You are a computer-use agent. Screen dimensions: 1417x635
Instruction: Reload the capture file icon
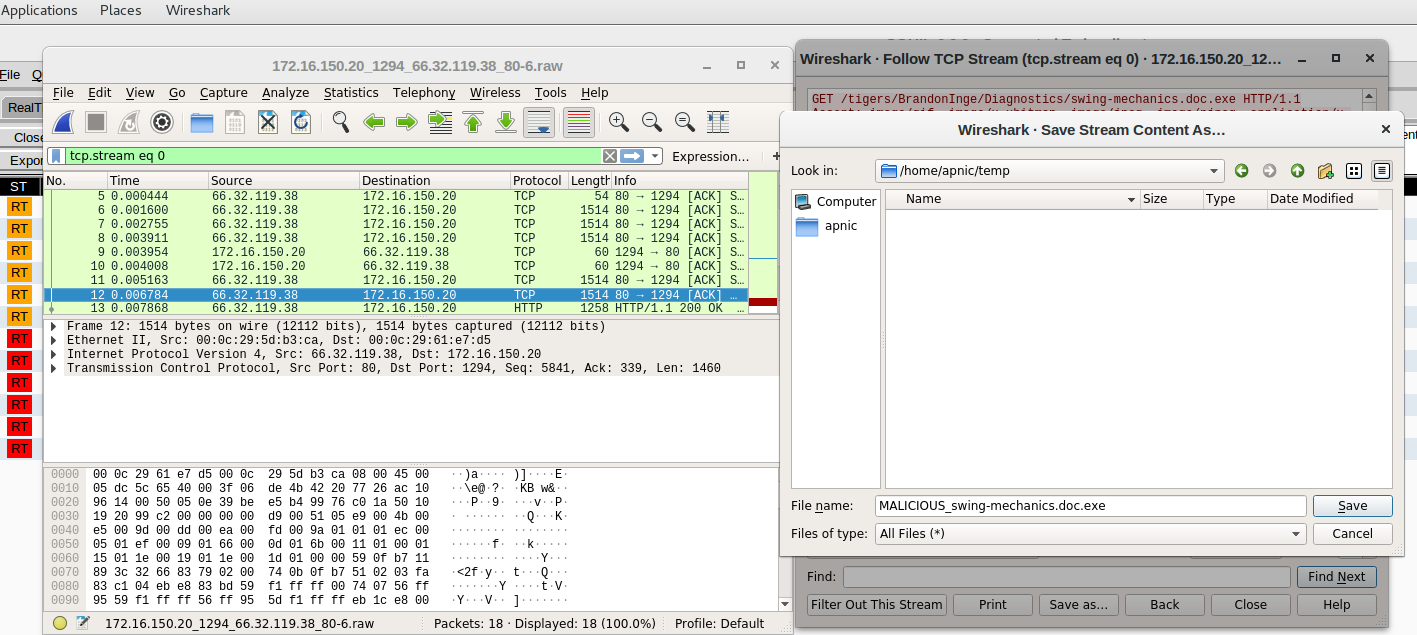pyautogui.click(x=301, y=122)
